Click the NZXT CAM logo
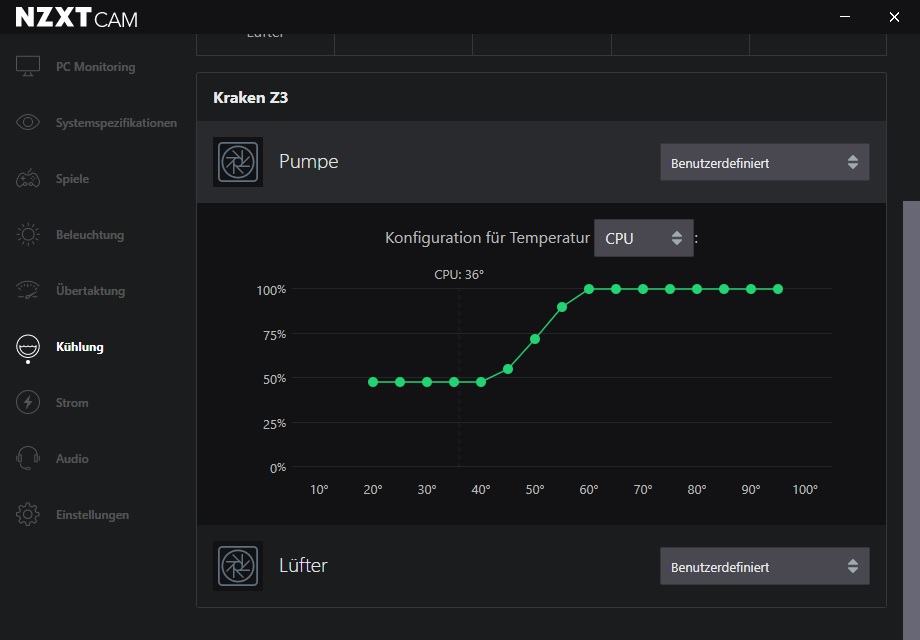 (76, 18)
